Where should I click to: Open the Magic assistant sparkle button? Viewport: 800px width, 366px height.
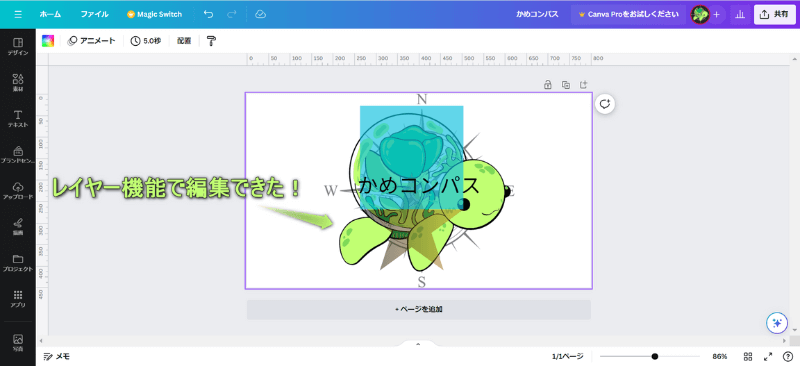777,323
